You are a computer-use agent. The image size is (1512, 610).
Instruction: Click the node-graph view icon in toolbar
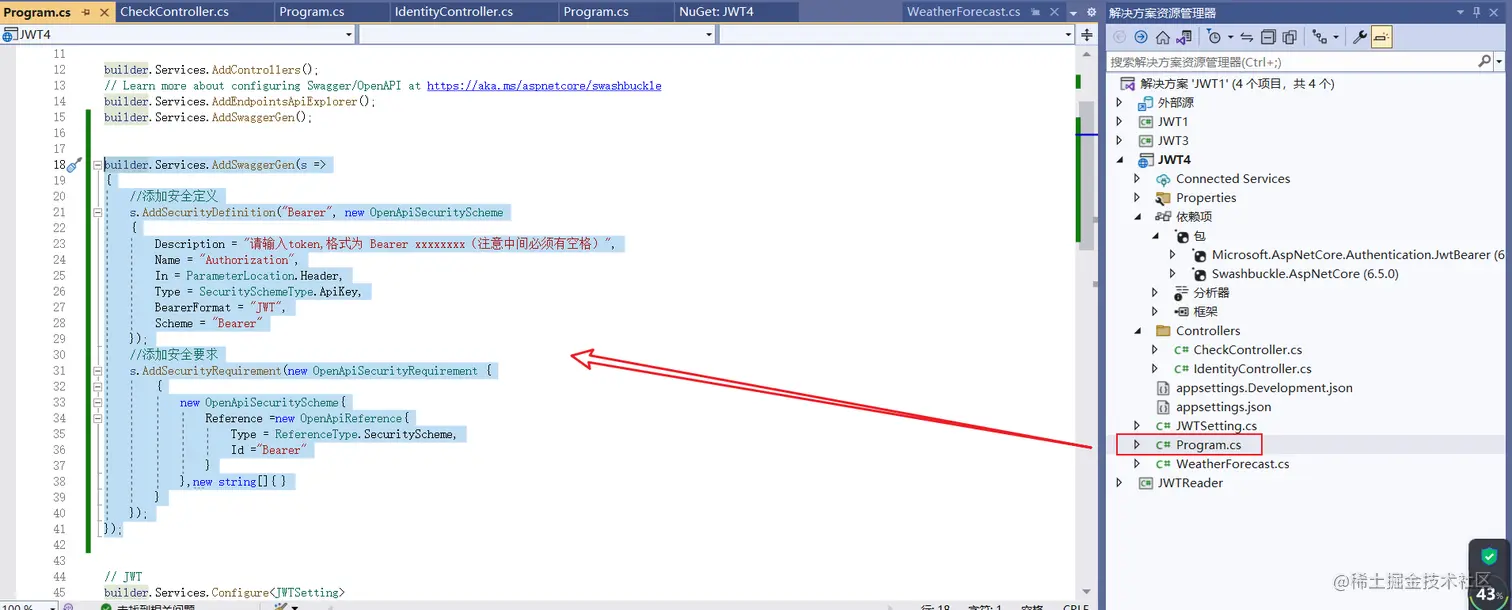point(1321,37)
